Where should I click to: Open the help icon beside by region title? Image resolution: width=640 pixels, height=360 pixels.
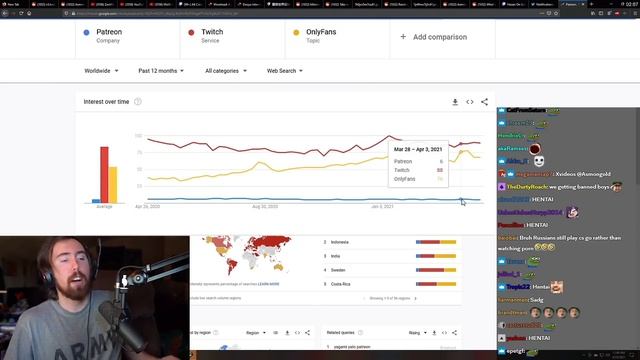click(216, 333)
